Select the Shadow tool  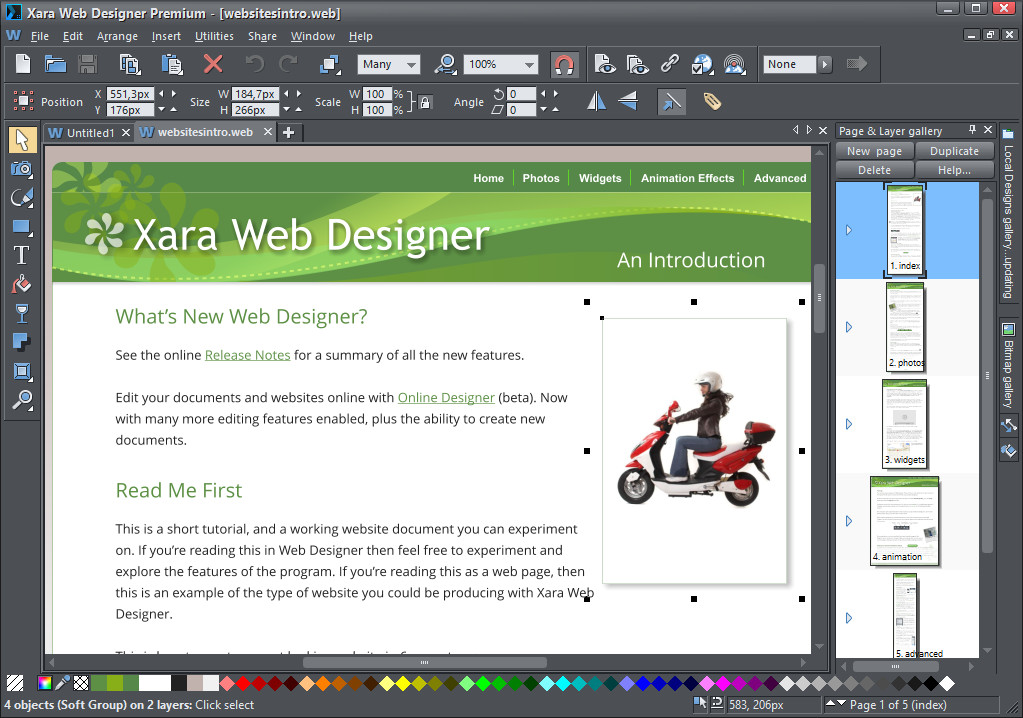pyautogui.click(x=22, y=342)
